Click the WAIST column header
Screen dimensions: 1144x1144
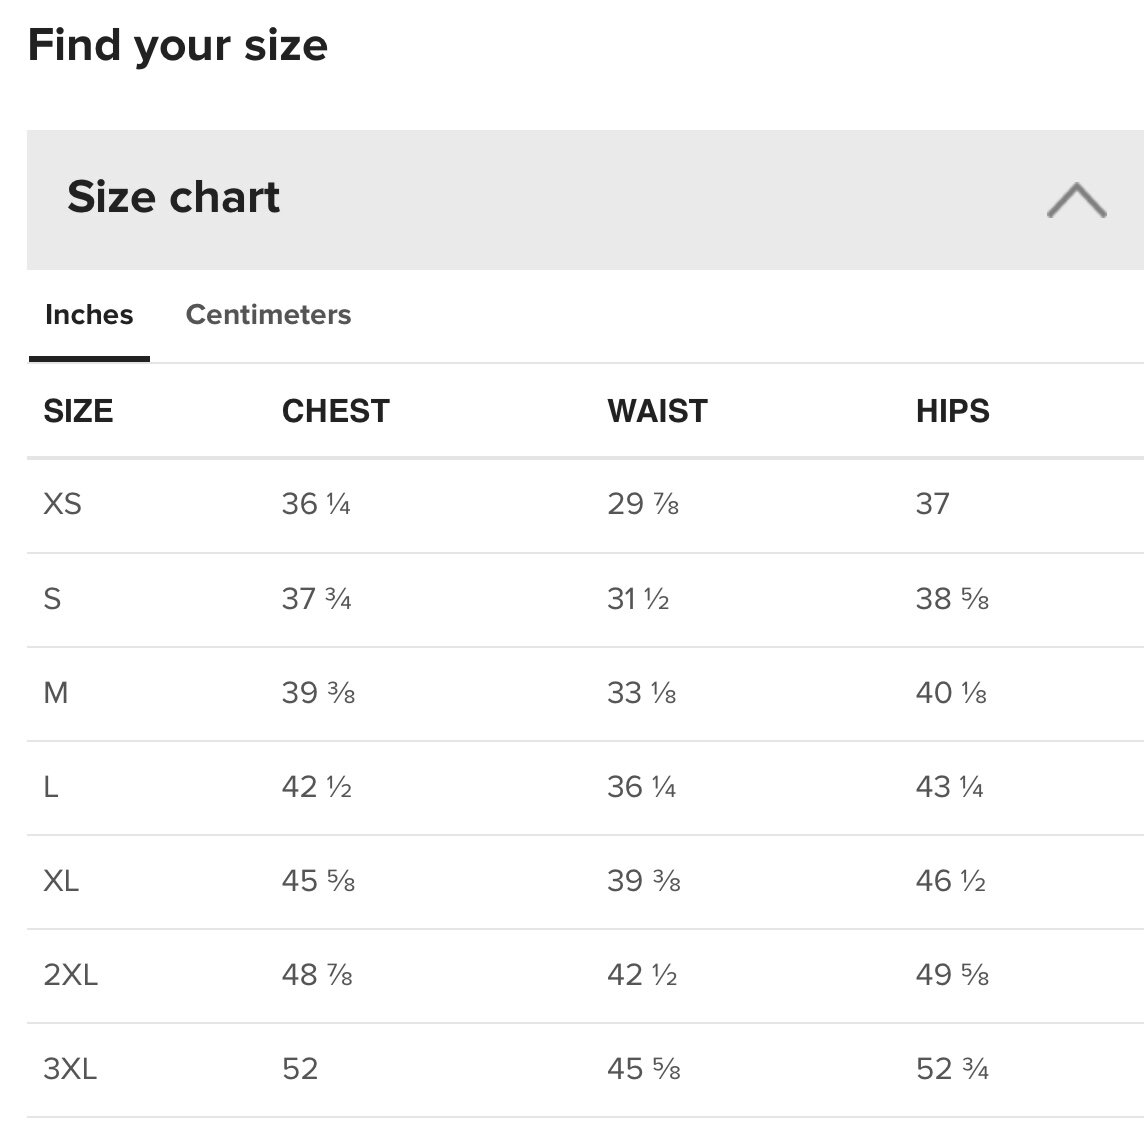click(657, 411)
